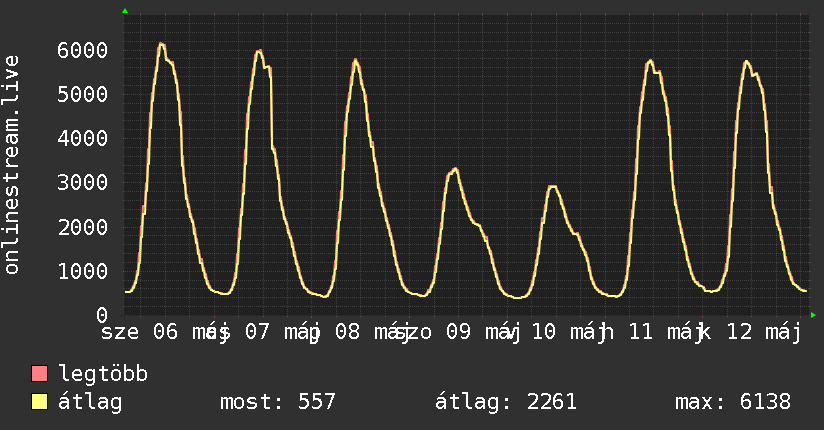Click the 06 máj peak near 6000
824x430 pixels.
click(161, 45)
